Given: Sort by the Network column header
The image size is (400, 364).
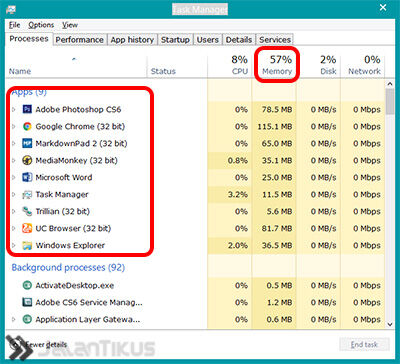Looking at the screenshot, I should 363,66.
